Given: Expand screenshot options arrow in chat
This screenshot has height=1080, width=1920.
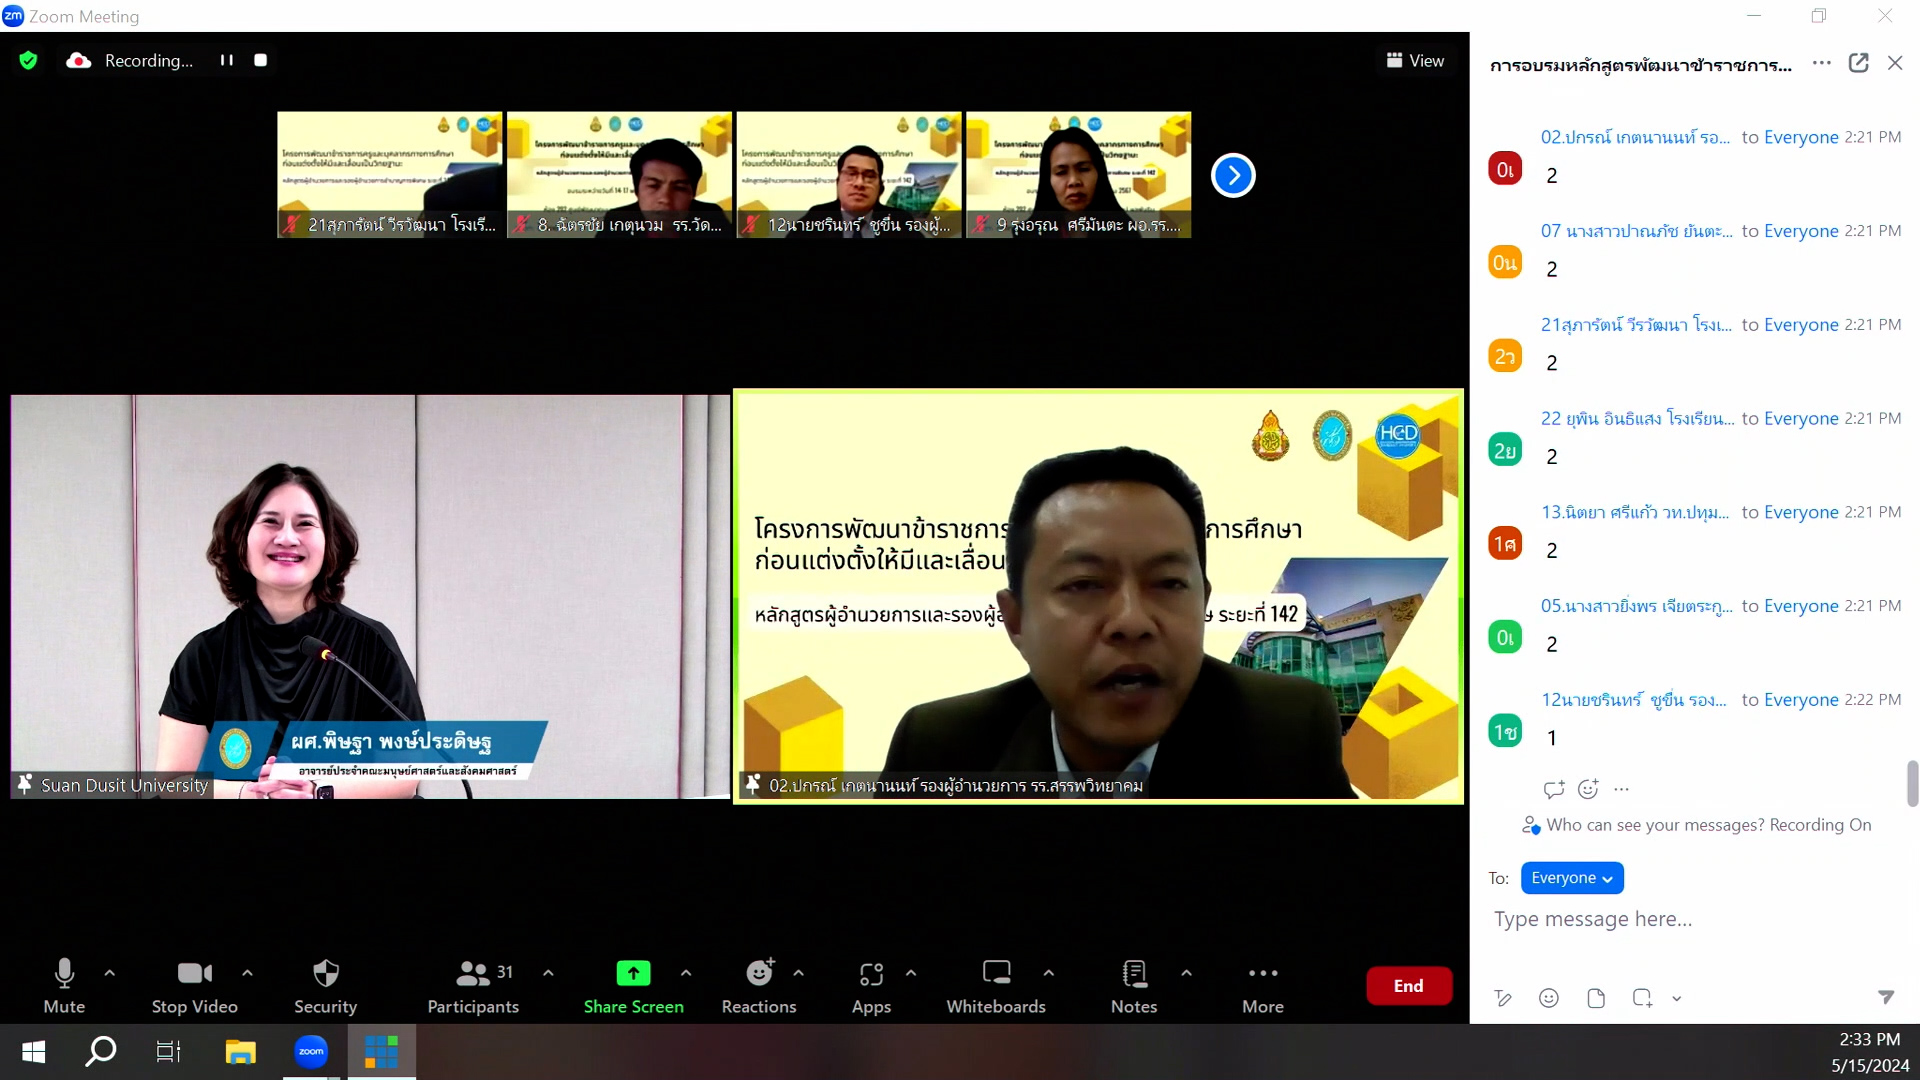Looking at the screenshot, I should point(1677,999).
